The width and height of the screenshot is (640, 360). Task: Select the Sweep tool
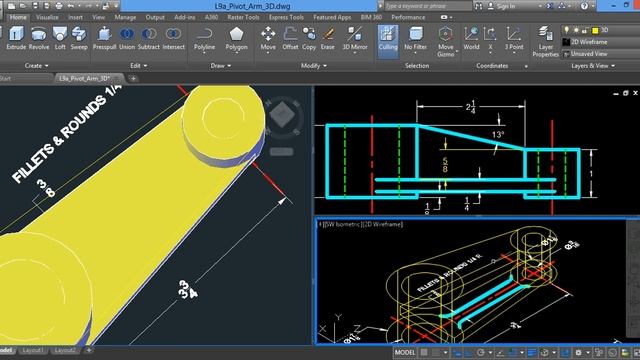coord(79,38)
